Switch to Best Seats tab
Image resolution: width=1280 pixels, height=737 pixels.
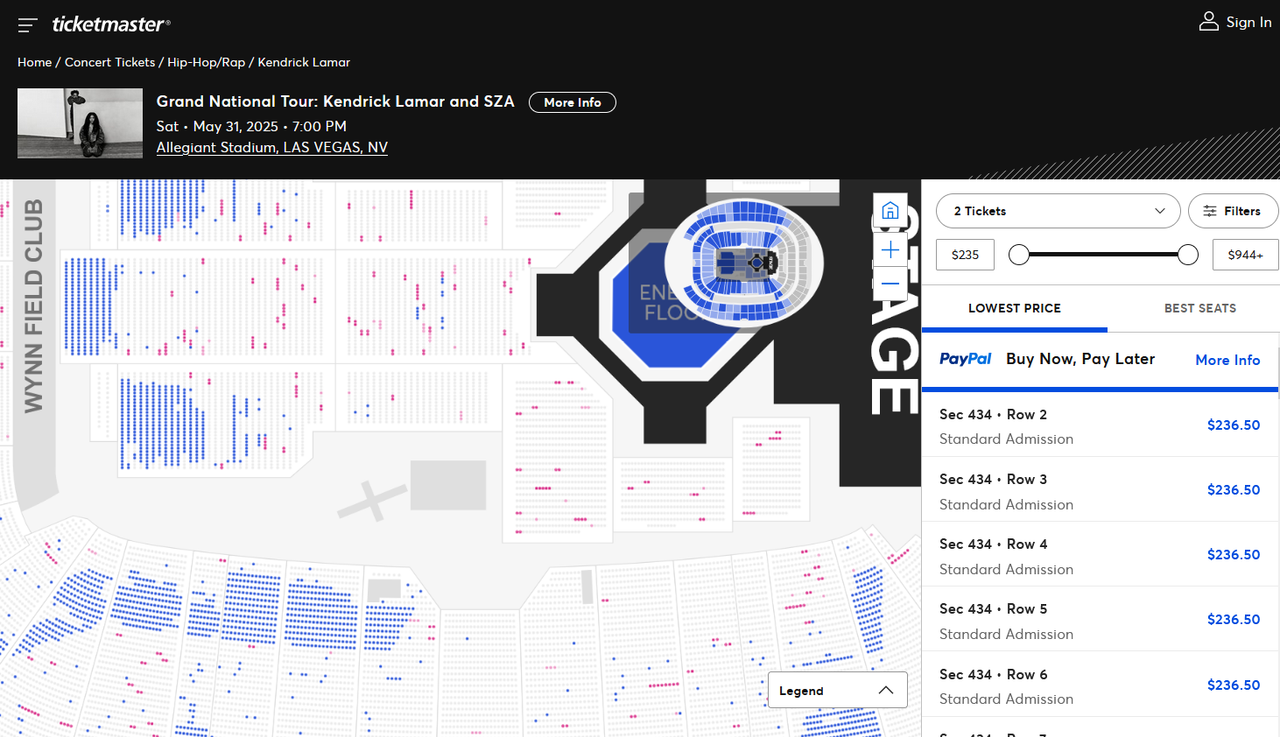1200,308
